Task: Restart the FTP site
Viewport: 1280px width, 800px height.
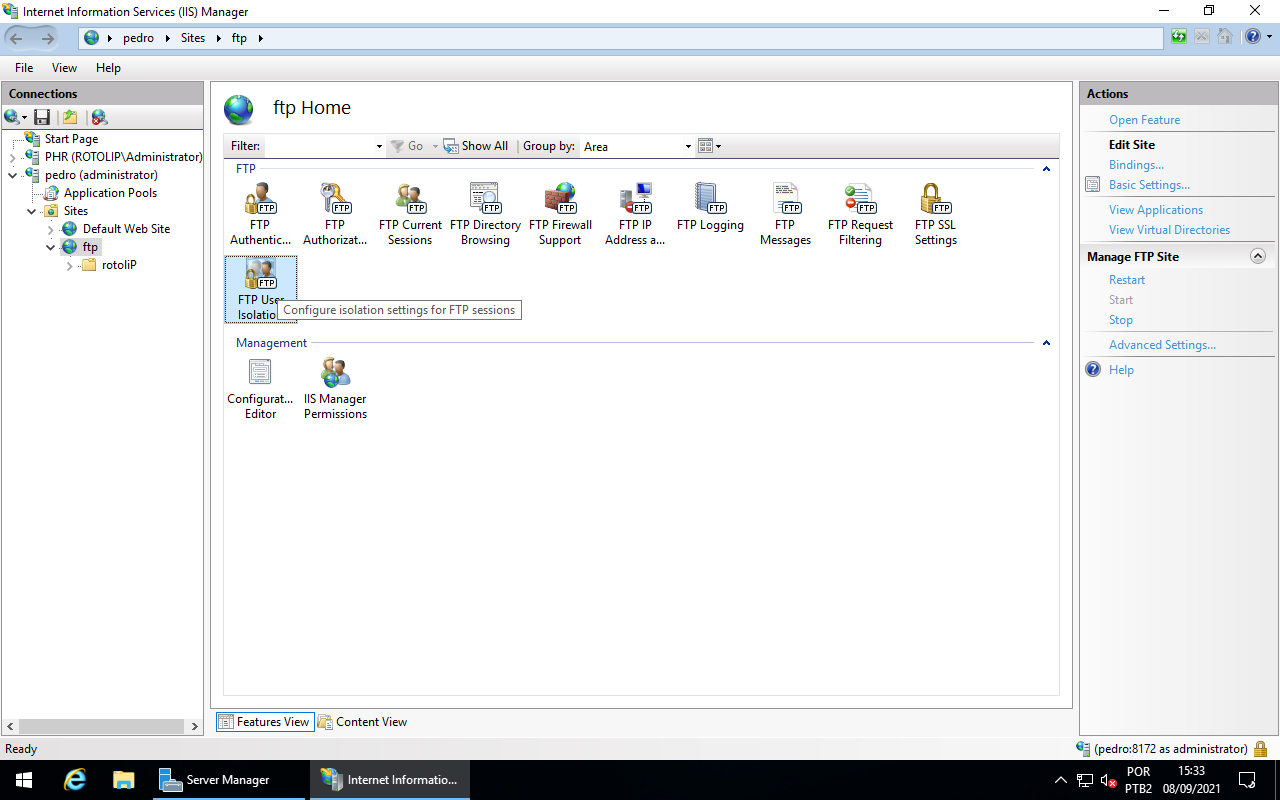Action: tap(1126, 279)
